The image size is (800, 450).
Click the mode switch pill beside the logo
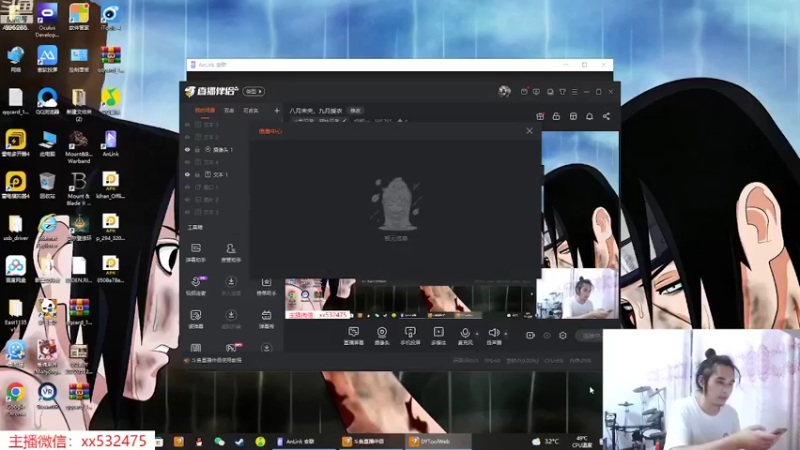tap(254, 91)
